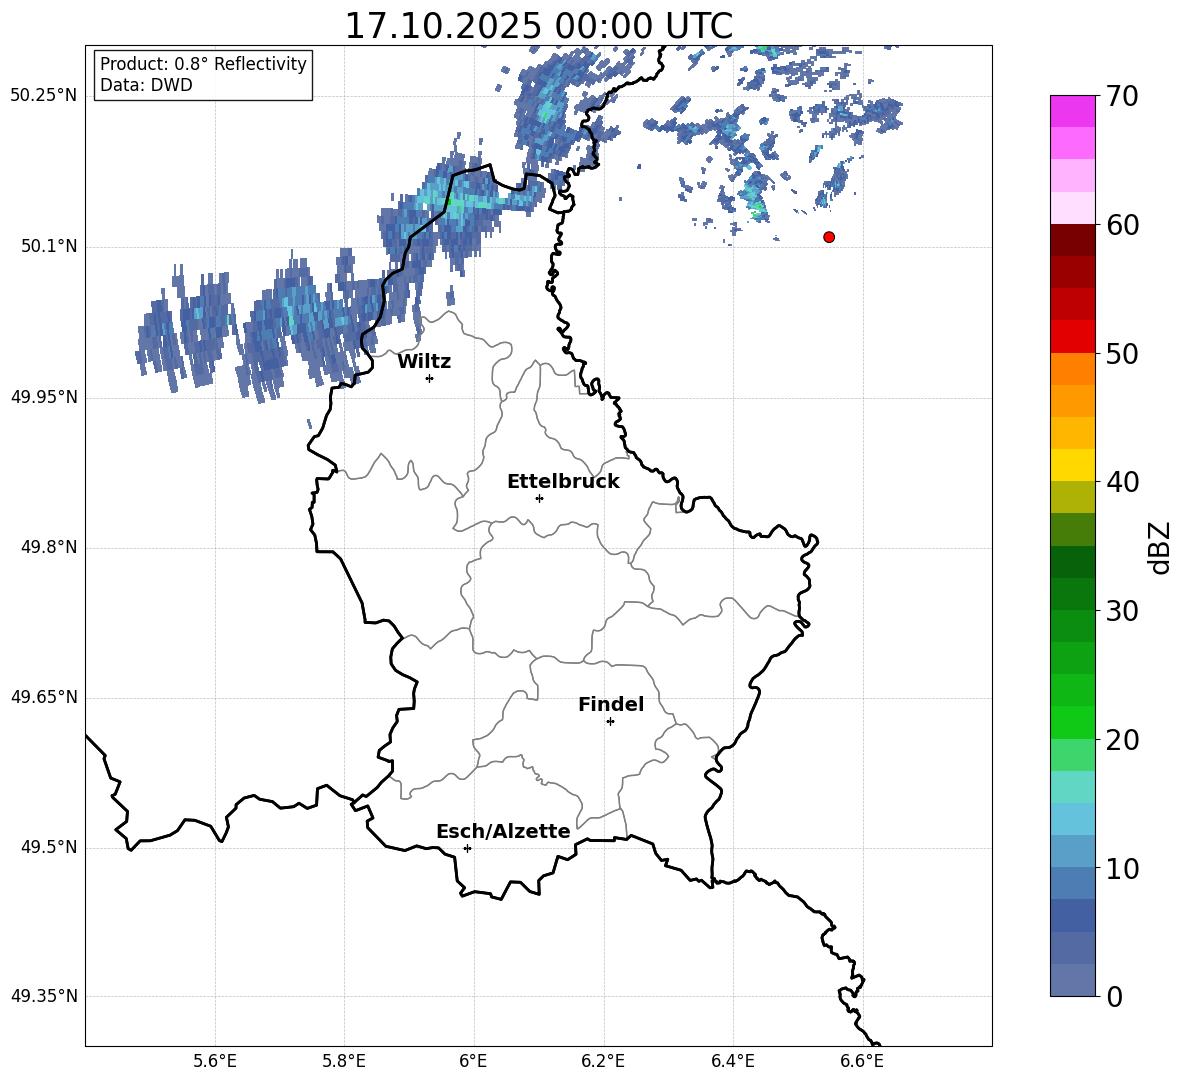Click the 5.8°E longitude label
This screenshot has height=1081, width=1184.
click(344, 1061)
